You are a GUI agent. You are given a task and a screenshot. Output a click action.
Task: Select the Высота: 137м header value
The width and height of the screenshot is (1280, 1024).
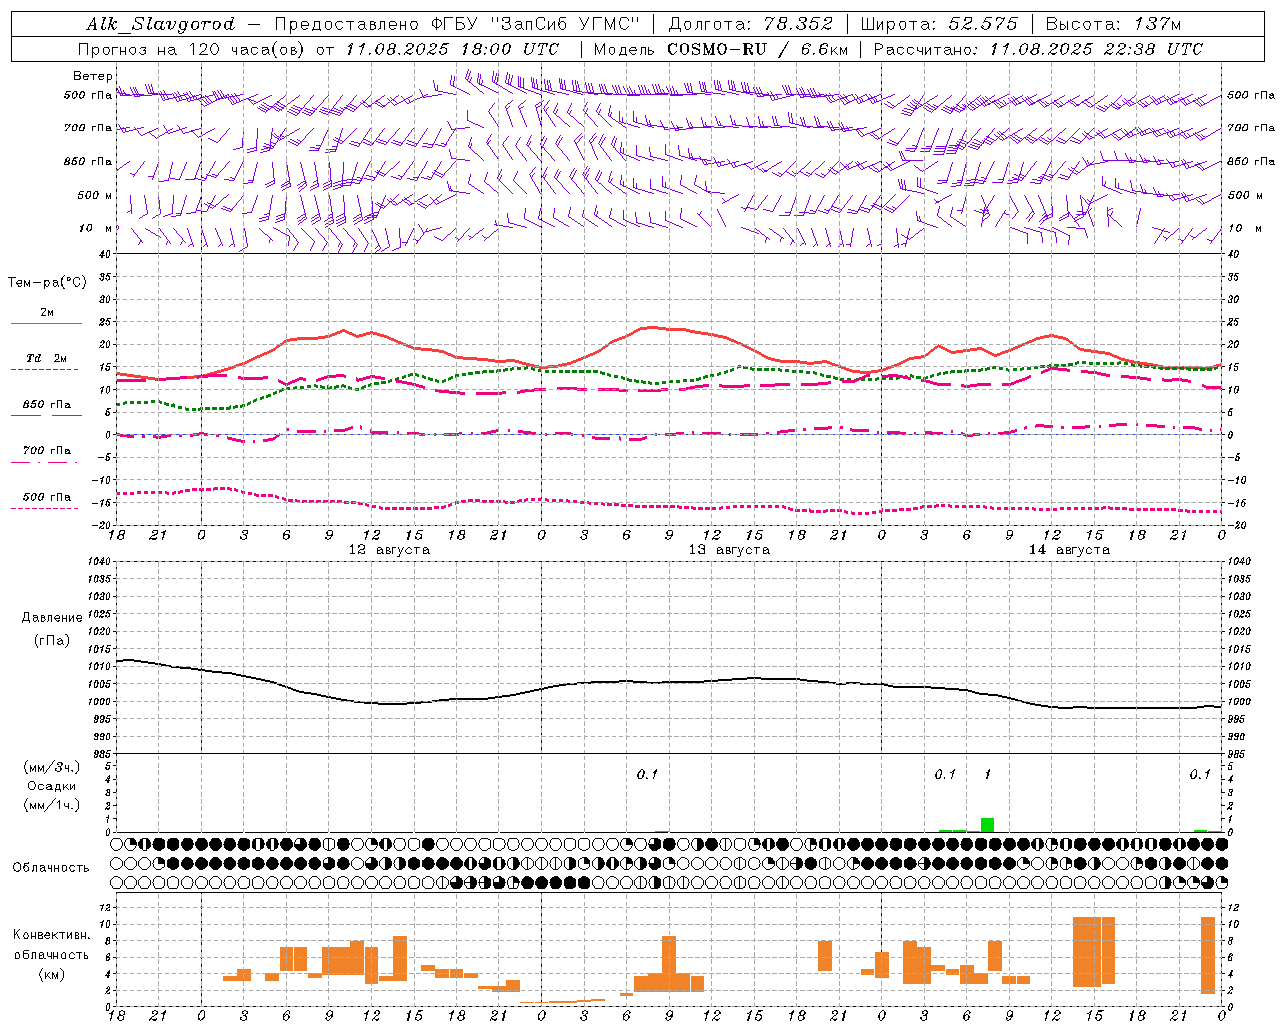point(1113,24)
